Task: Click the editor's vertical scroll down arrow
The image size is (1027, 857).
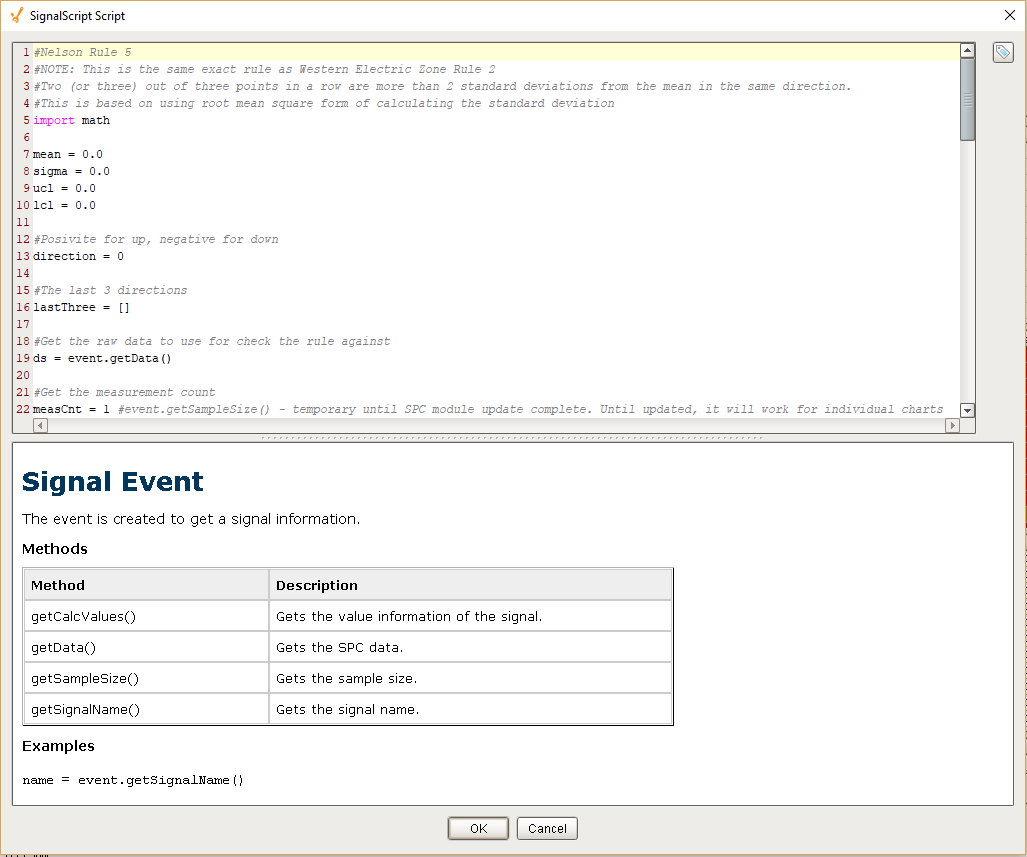Action: pyautogui.click(x=967, y=410)
